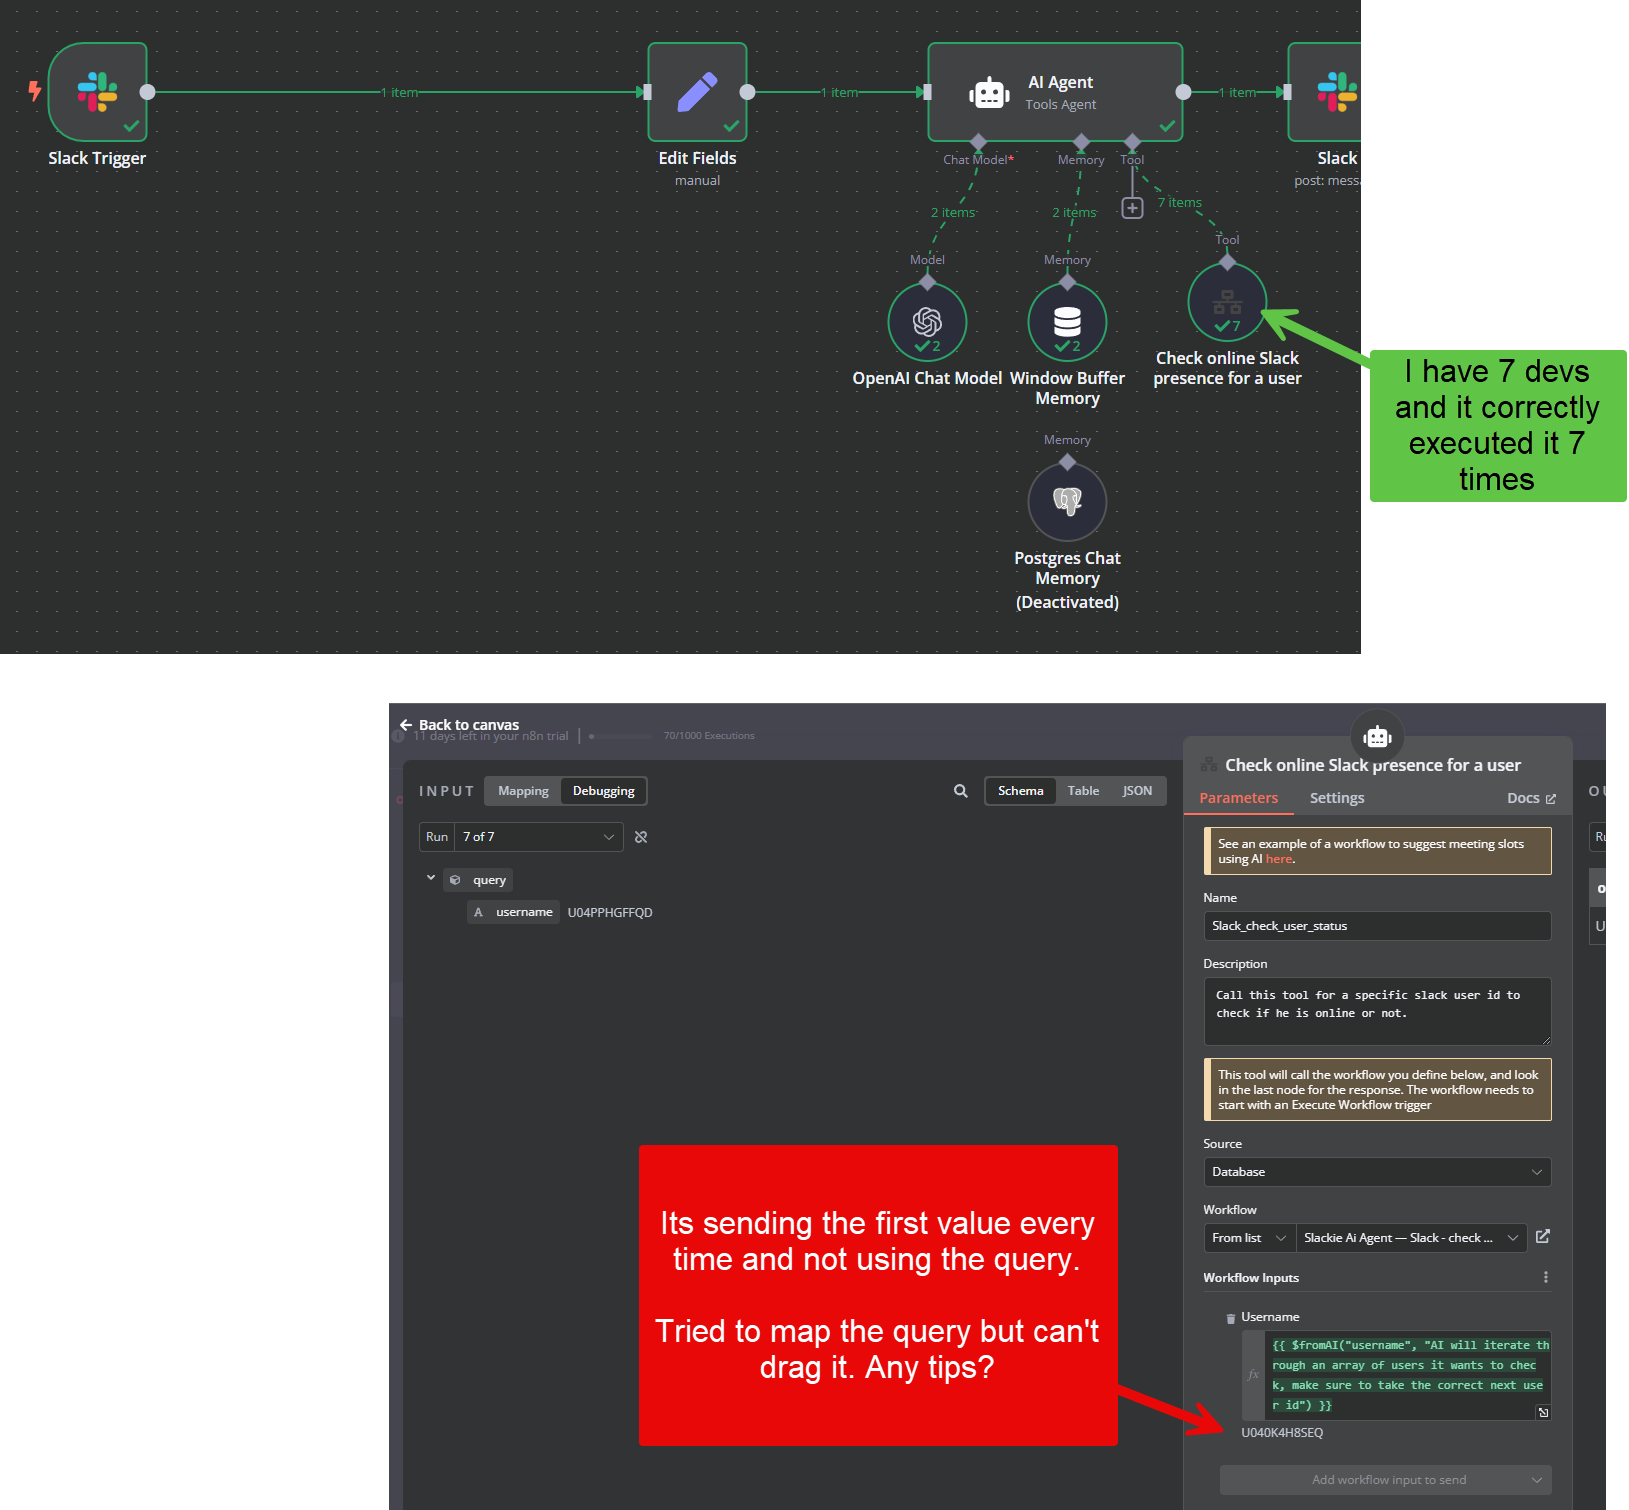The height and width of the screenshot is (1510, 1629).
Task: Click the U04PPHGFFQD username value
Action: (x=610, y=913)
